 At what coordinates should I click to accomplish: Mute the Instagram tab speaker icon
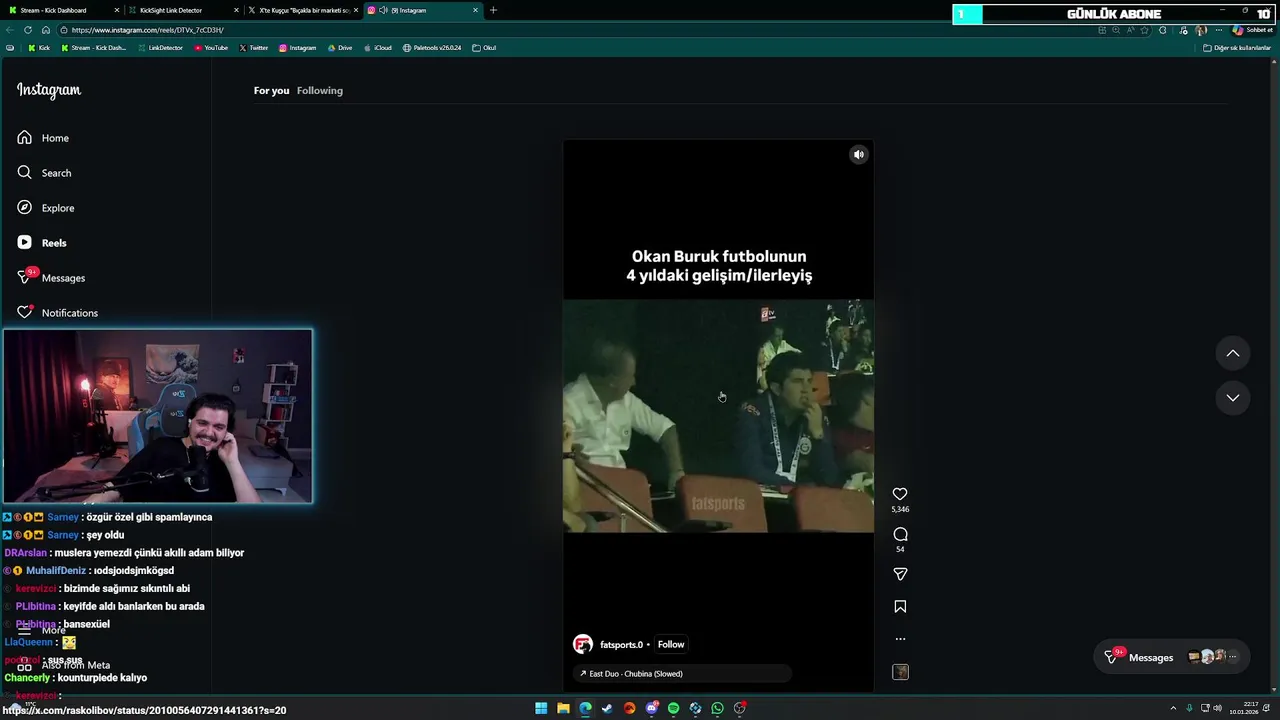pyautogui.click(x=383, y=10)
